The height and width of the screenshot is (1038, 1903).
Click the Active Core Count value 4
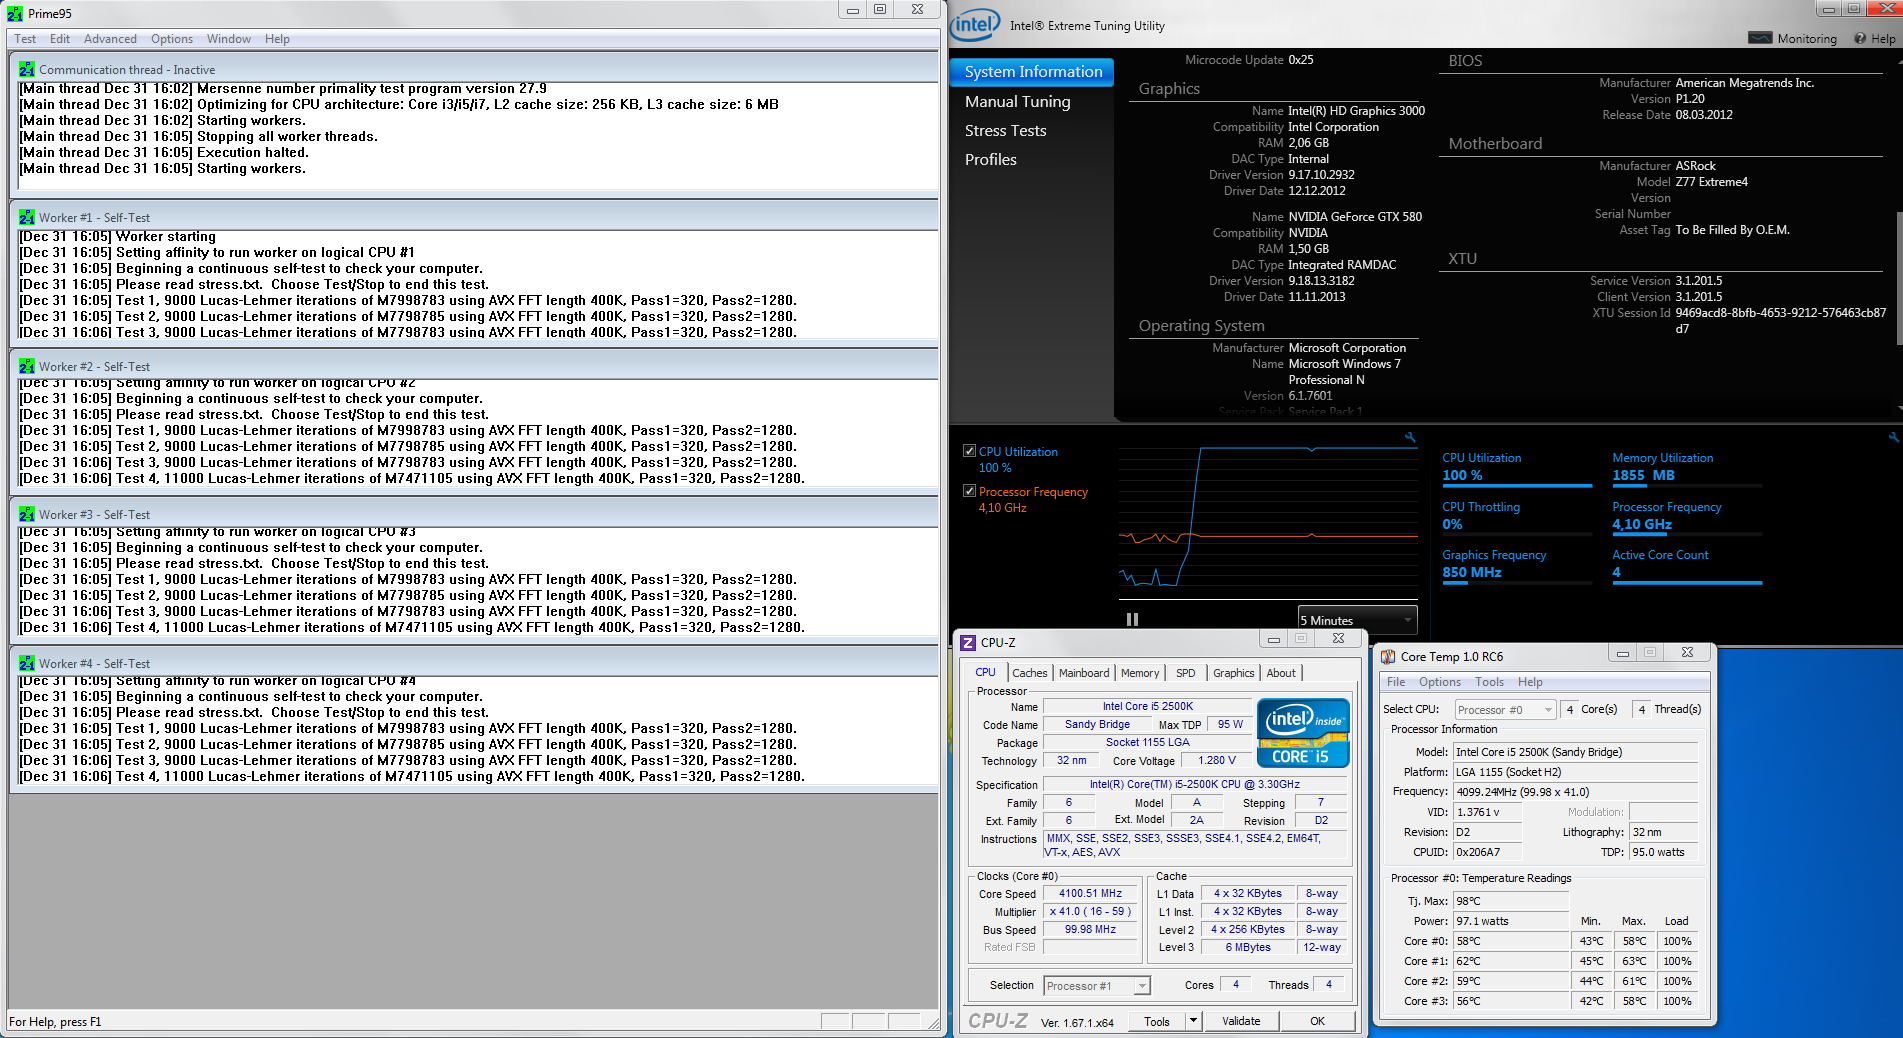tap(1616, 572)
